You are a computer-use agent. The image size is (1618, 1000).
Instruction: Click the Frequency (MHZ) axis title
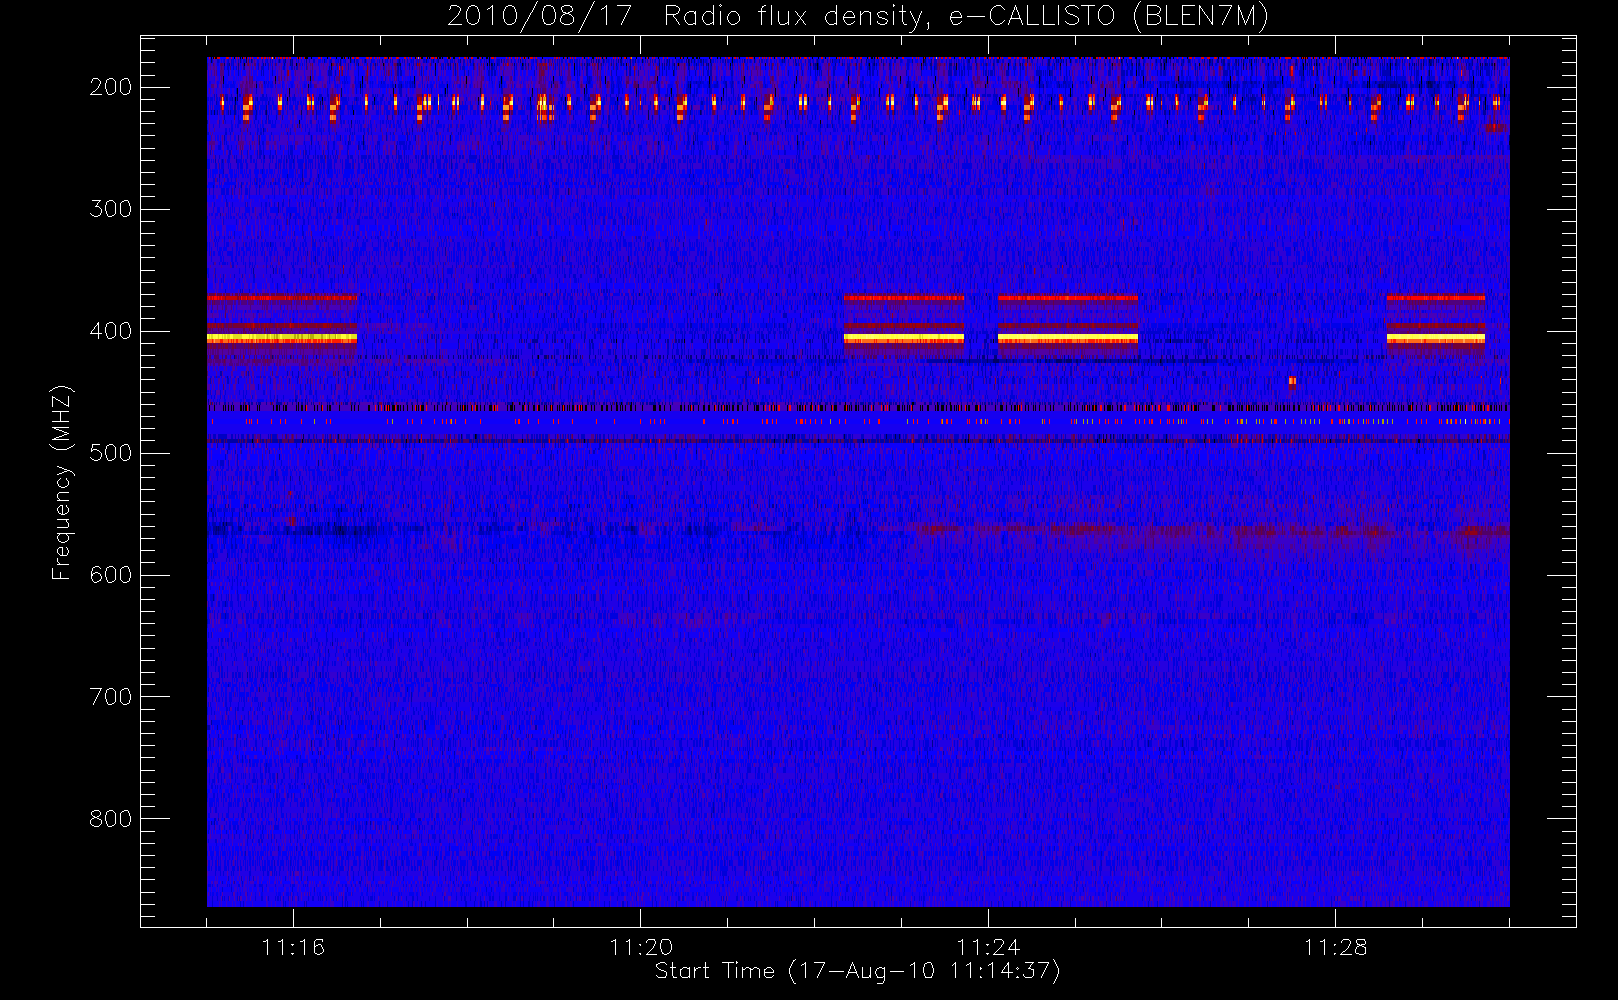click(62, 482)
